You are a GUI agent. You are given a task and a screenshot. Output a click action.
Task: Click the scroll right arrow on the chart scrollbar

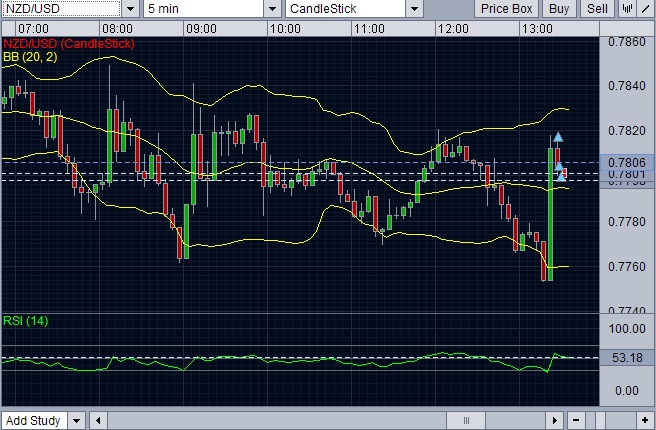[555, 420]
